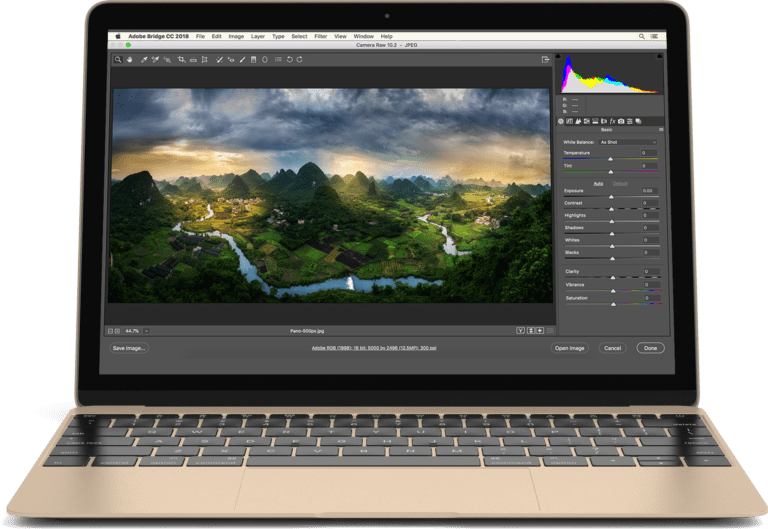Open the Effects fx panel tab
This screenshot has height=529, width=768.
[x=612, y=121]
